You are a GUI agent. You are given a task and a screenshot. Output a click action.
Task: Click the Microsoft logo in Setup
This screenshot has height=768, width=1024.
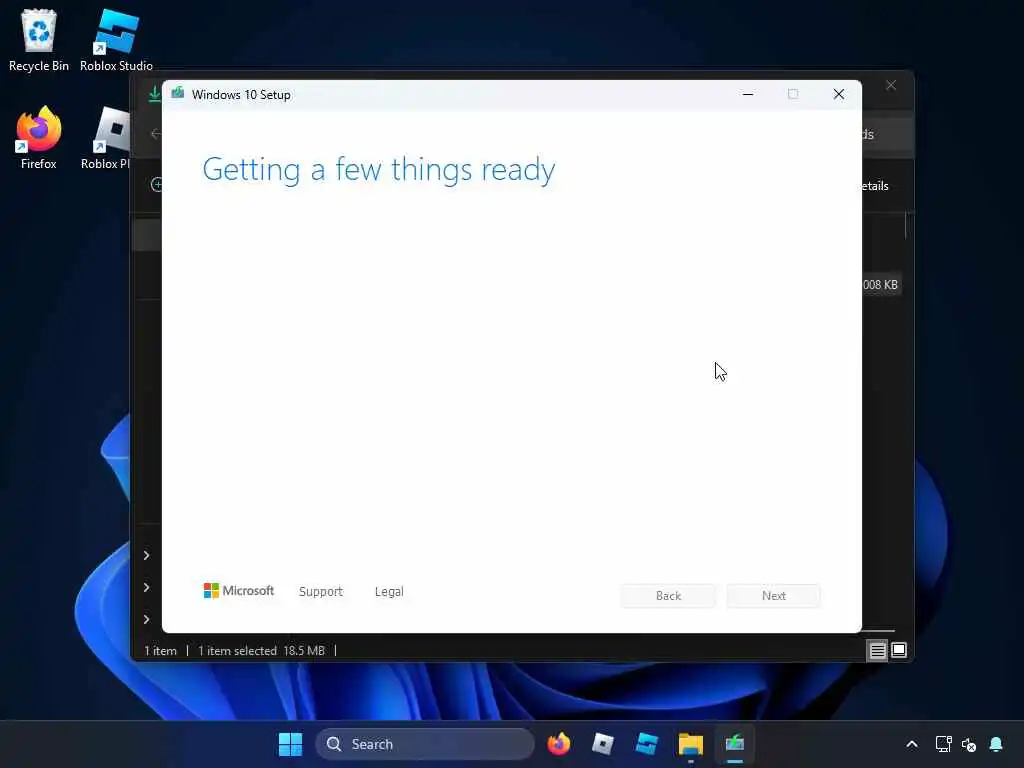239,591
